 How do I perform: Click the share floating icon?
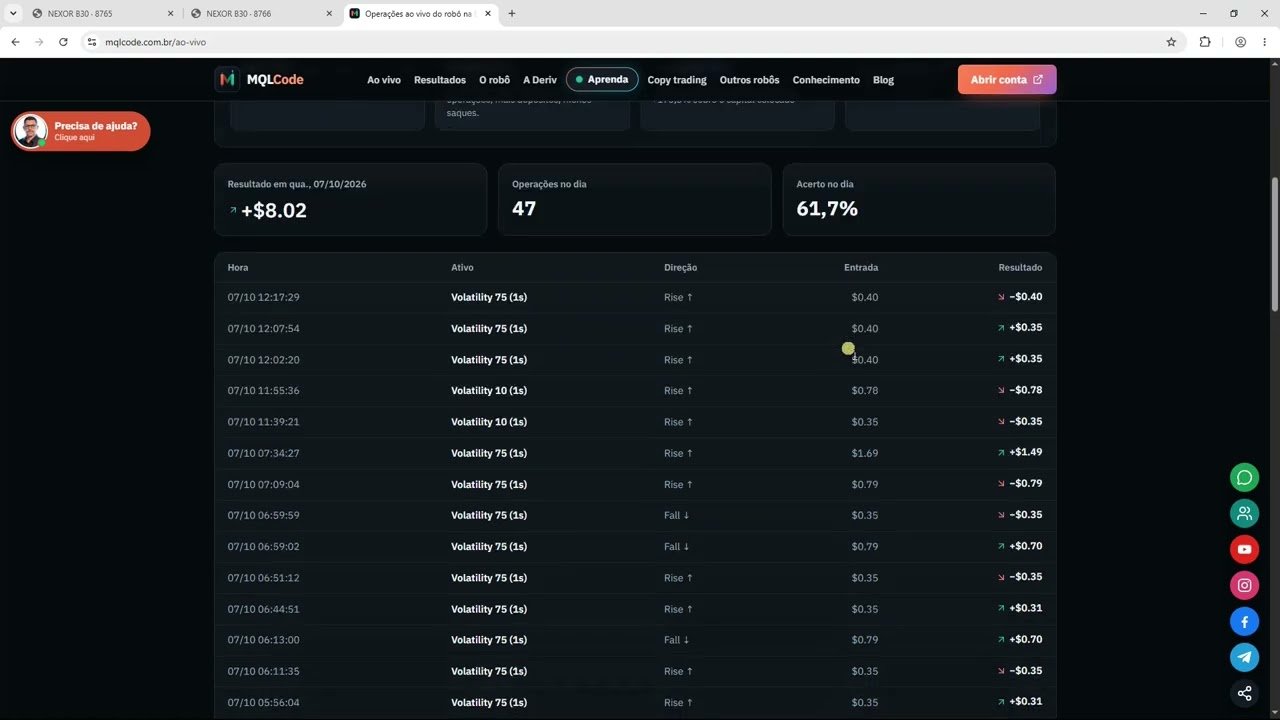[1244, 693]
